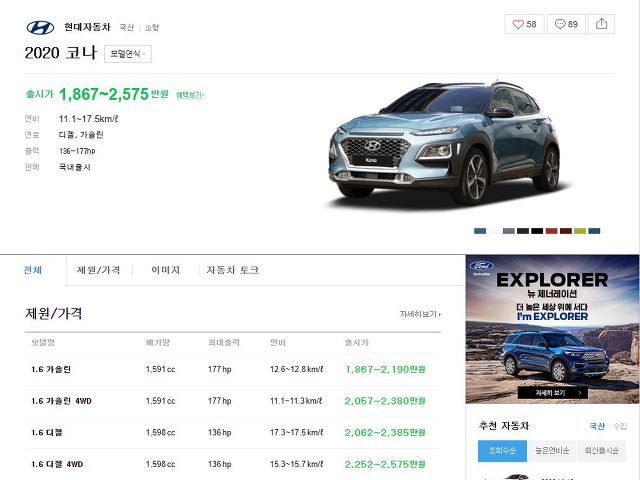Pick the lime green car color swatch
The width and height of the screenshot is (640, 480).
coord(580,231)
